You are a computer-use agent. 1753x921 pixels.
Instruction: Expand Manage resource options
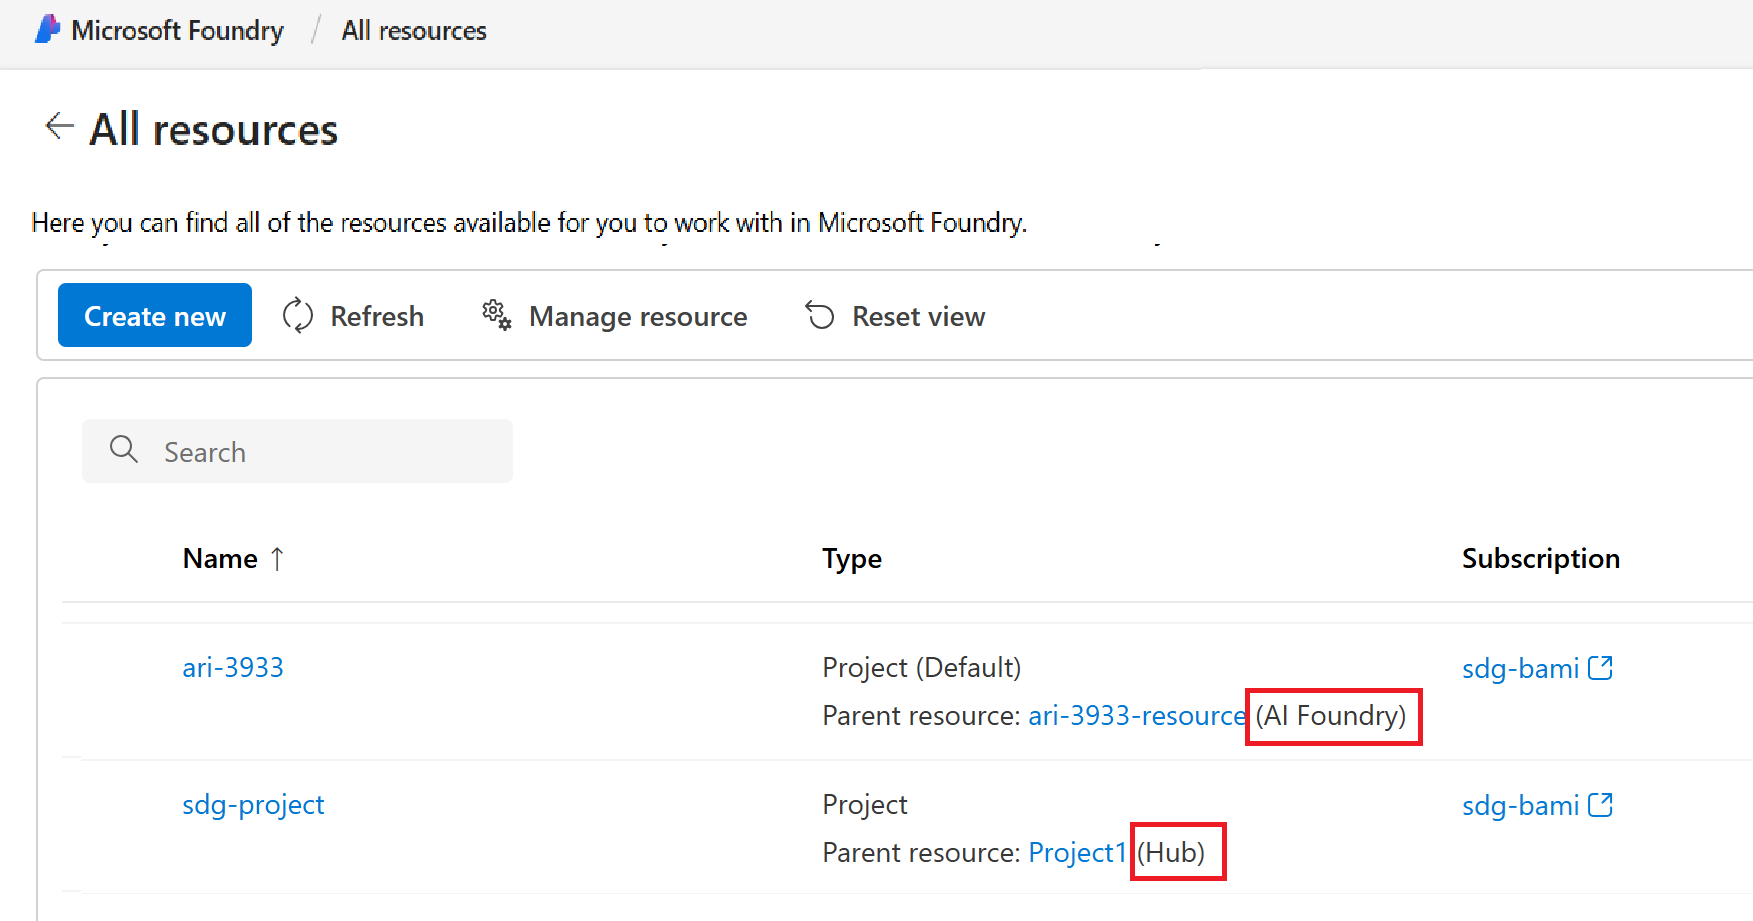[x=638, y=315]
